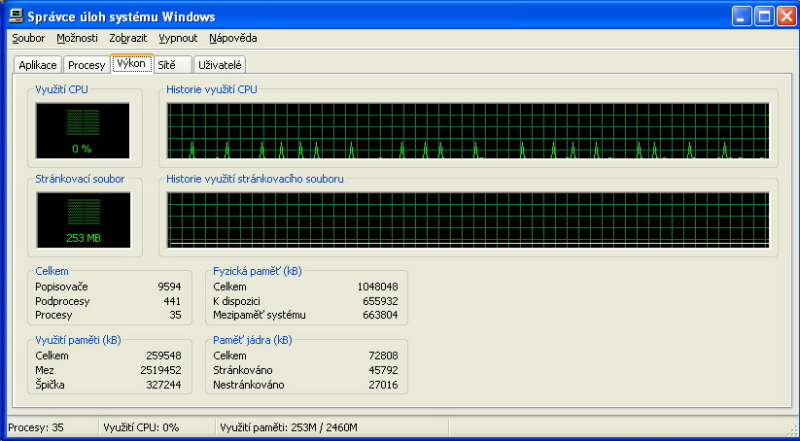Click the Mezipaměť systému label
Viewport: 800px width, 441px height.
tap(259, 315)
